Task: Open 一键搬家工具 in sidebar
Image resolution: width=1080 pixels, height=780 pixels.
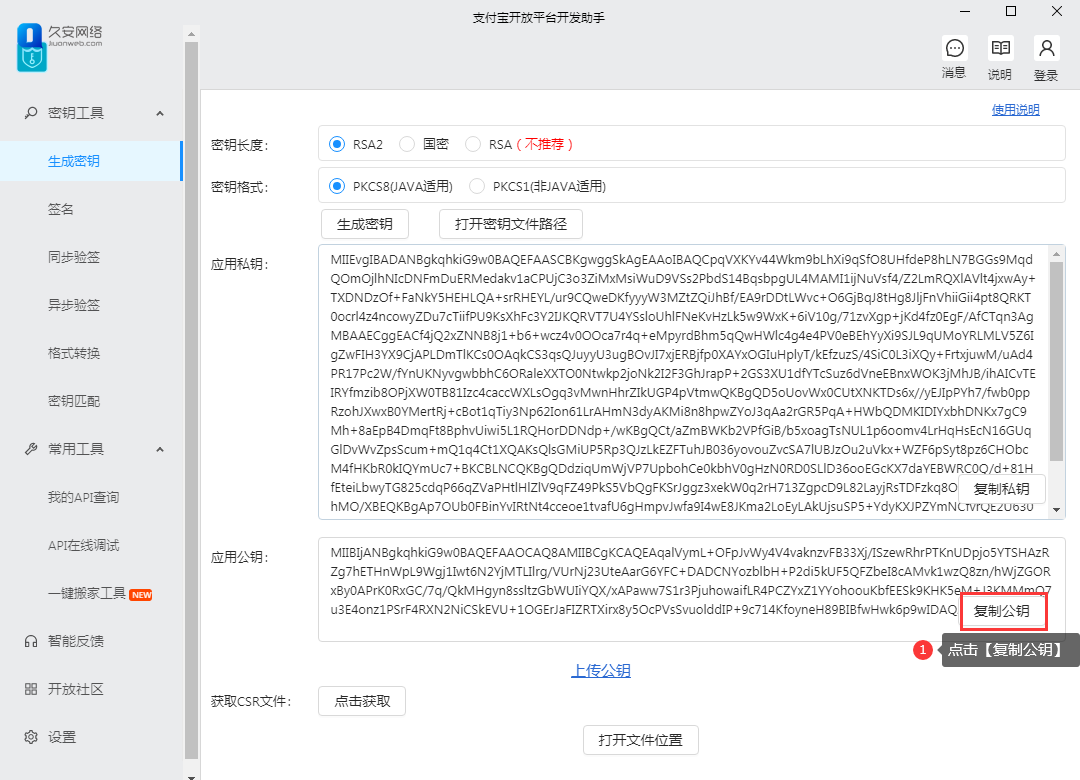Action: [87, 593]
